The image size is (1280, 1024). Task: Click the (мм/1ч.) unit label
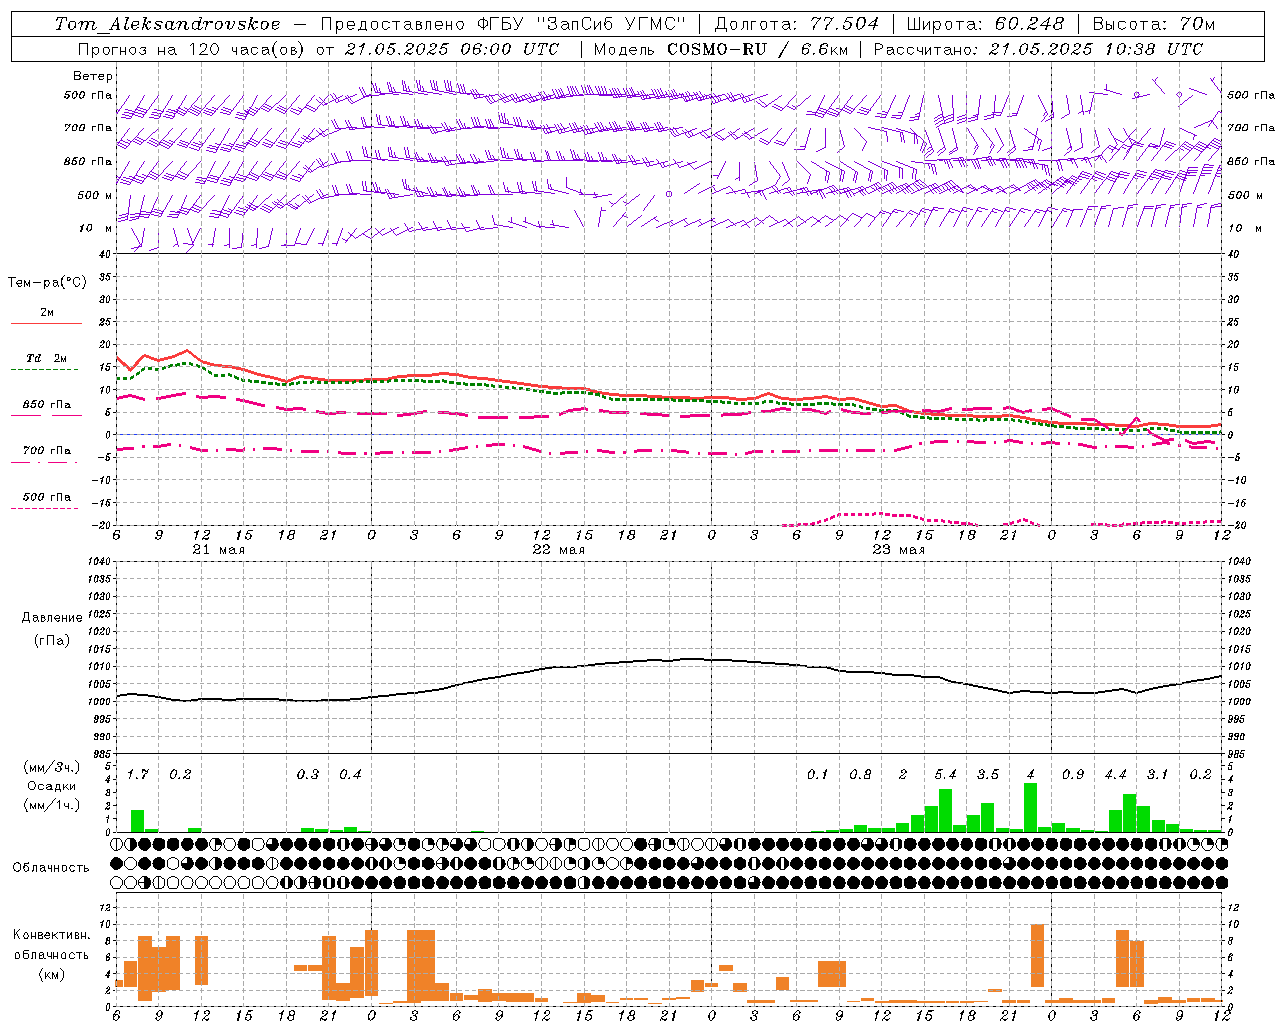pos(51,805)
